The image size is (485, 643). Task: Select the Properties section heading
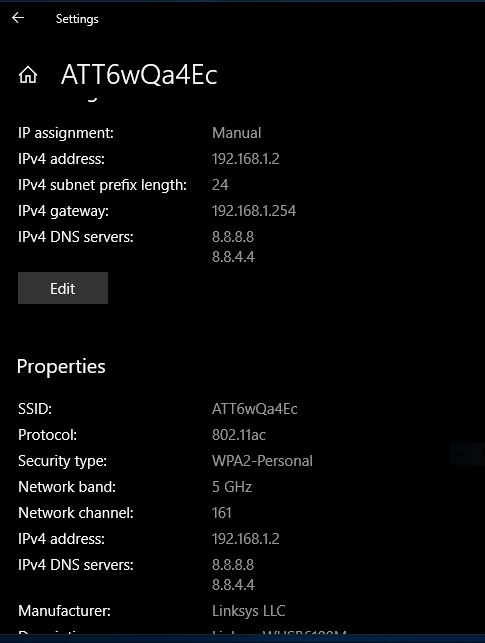coord(61,366)
